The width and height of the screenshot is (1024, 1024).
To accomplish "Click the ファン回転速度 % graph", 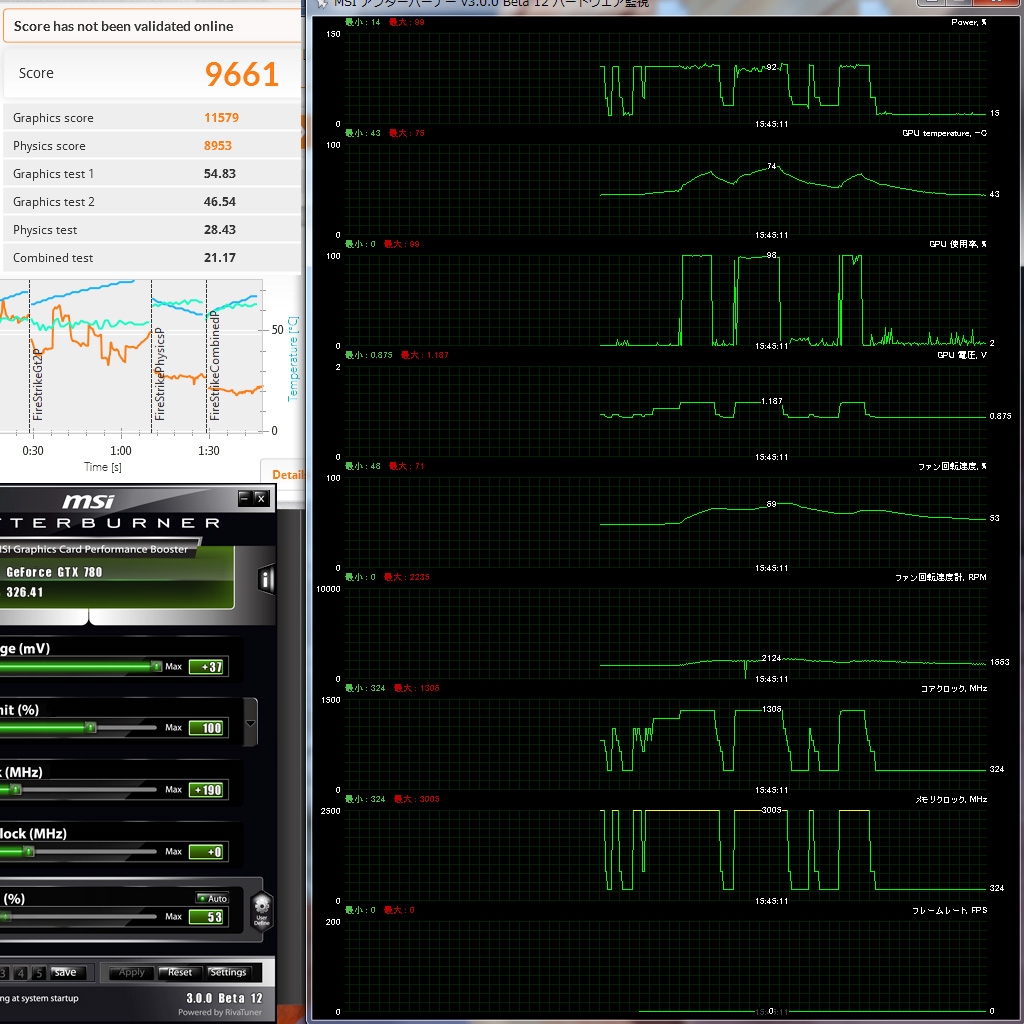I will 665,522.
